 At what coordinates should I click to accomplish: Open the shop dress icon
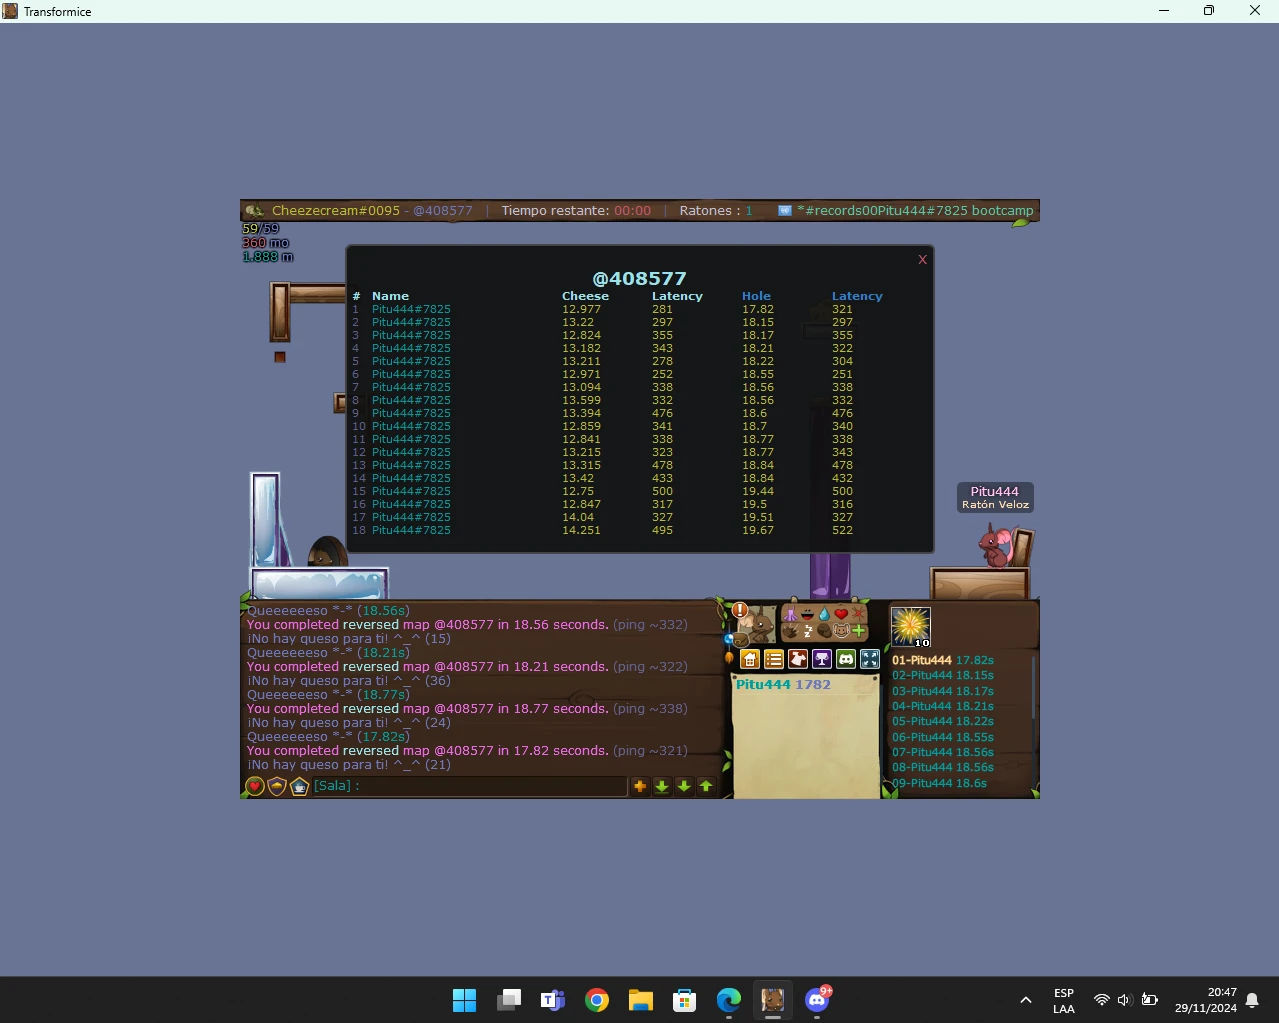(x=798, y=659)
